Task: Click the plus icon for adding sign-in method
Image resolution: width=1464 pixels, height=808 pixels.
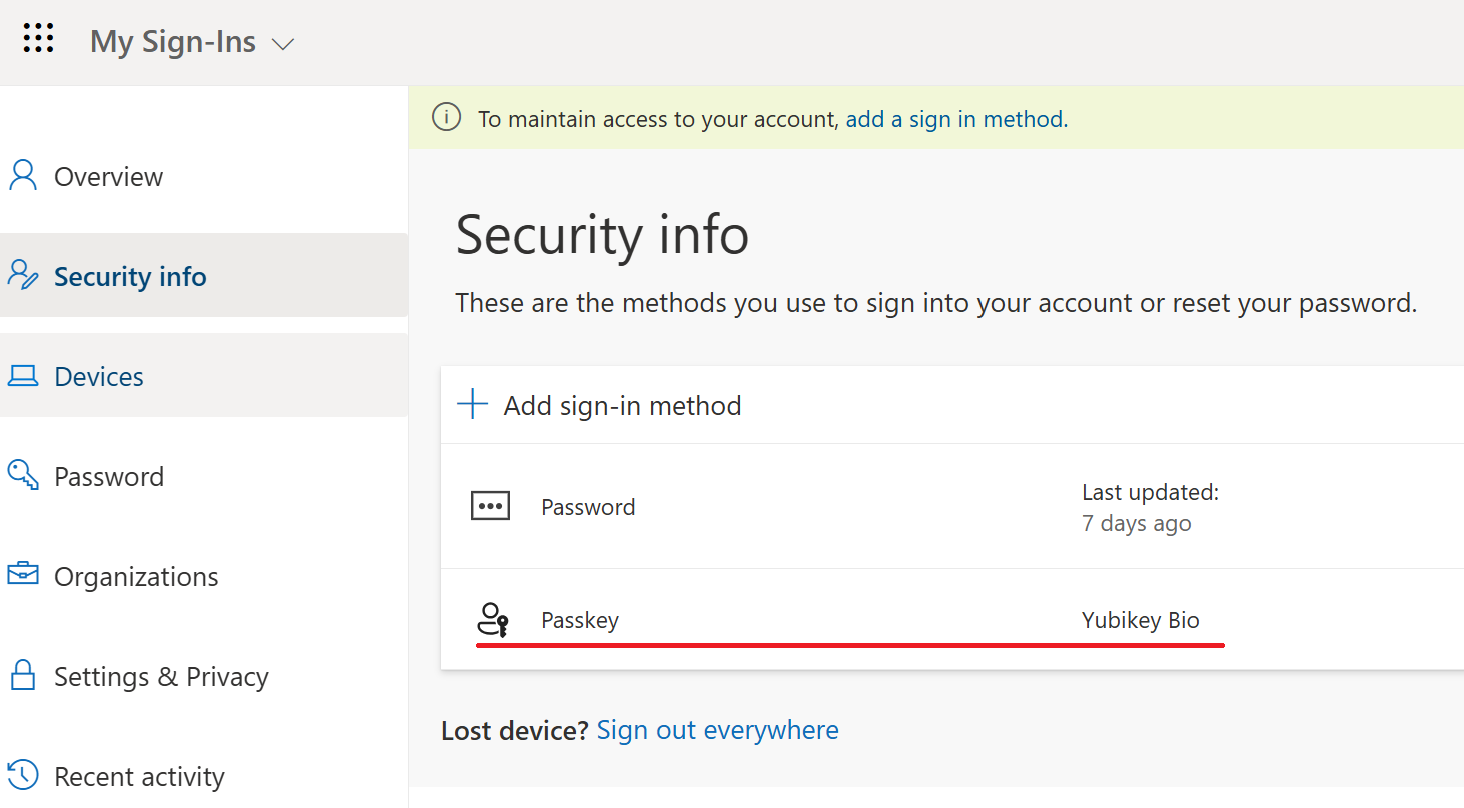Action: point(472,405)
